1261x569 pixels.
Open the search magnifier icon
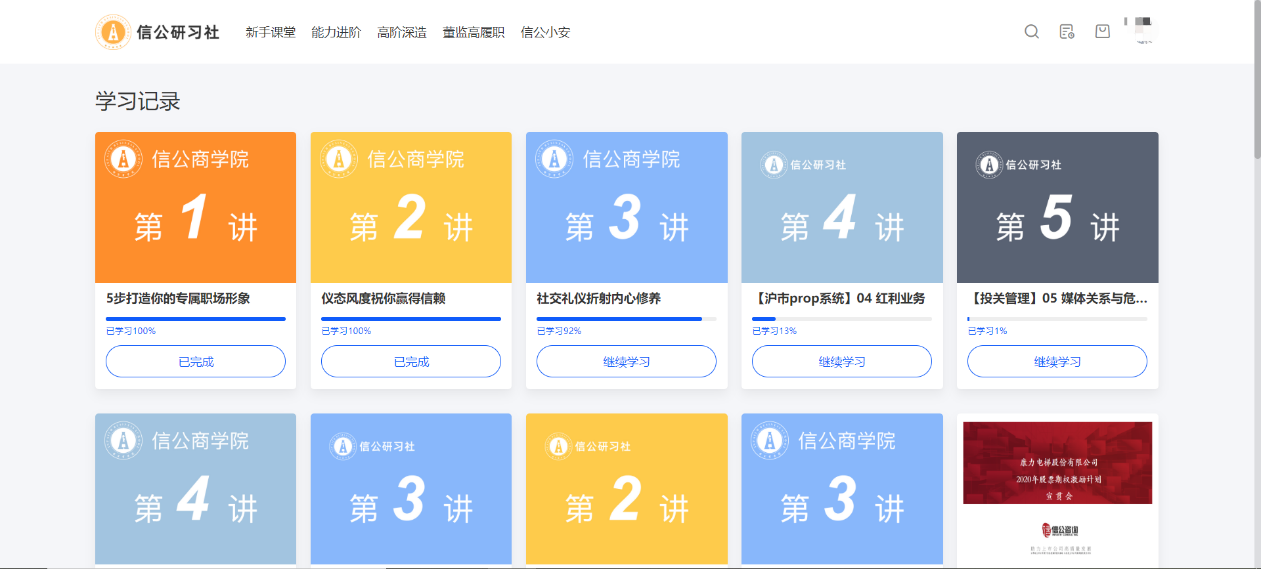(x=1032, y=31)
